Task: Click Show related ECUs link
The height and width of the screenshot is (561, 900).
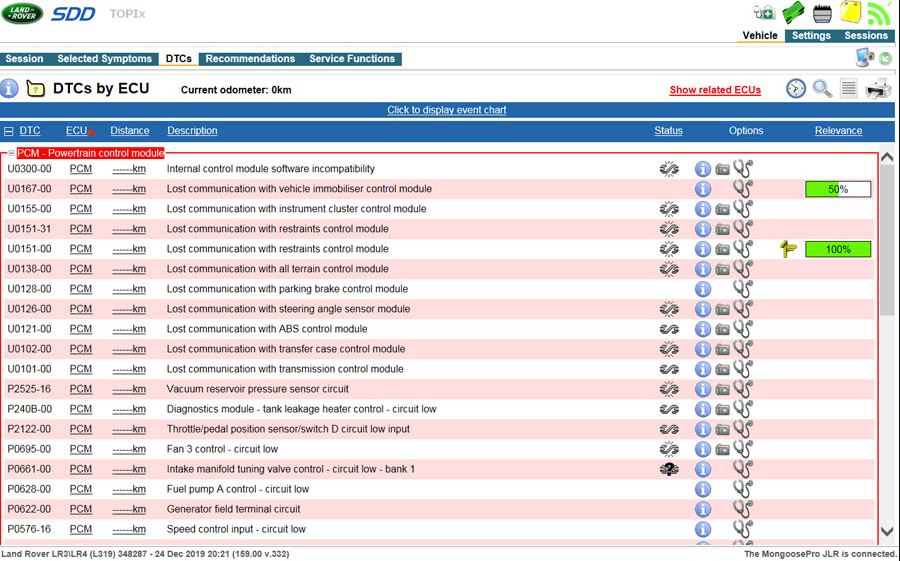Action: tap(715, 90)
